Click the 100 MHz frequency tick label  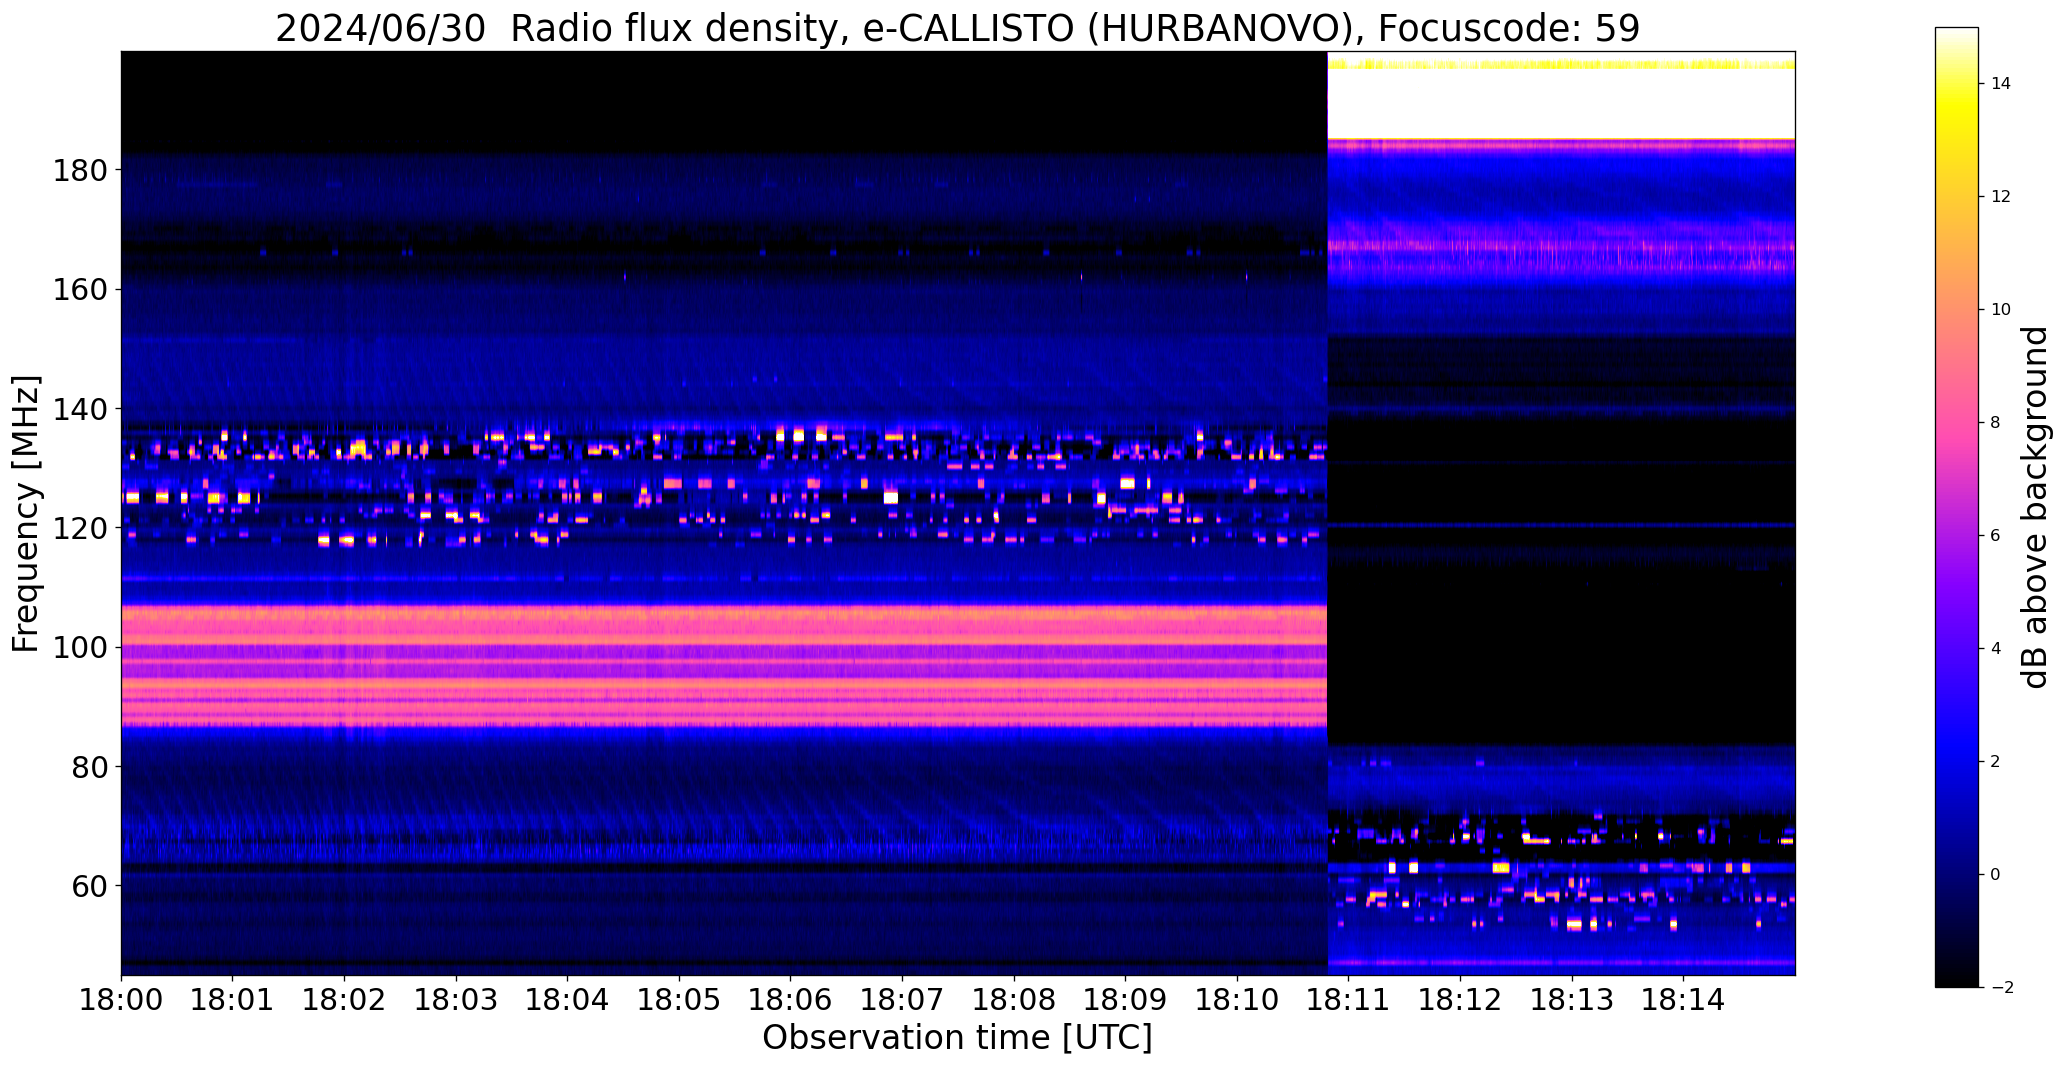coord(78,647)
